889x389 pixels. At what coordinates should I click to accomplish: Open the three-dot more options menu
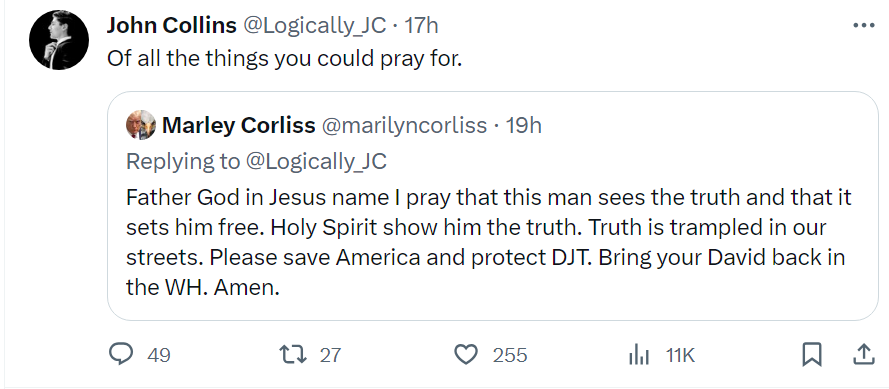[x=863, y=26]
